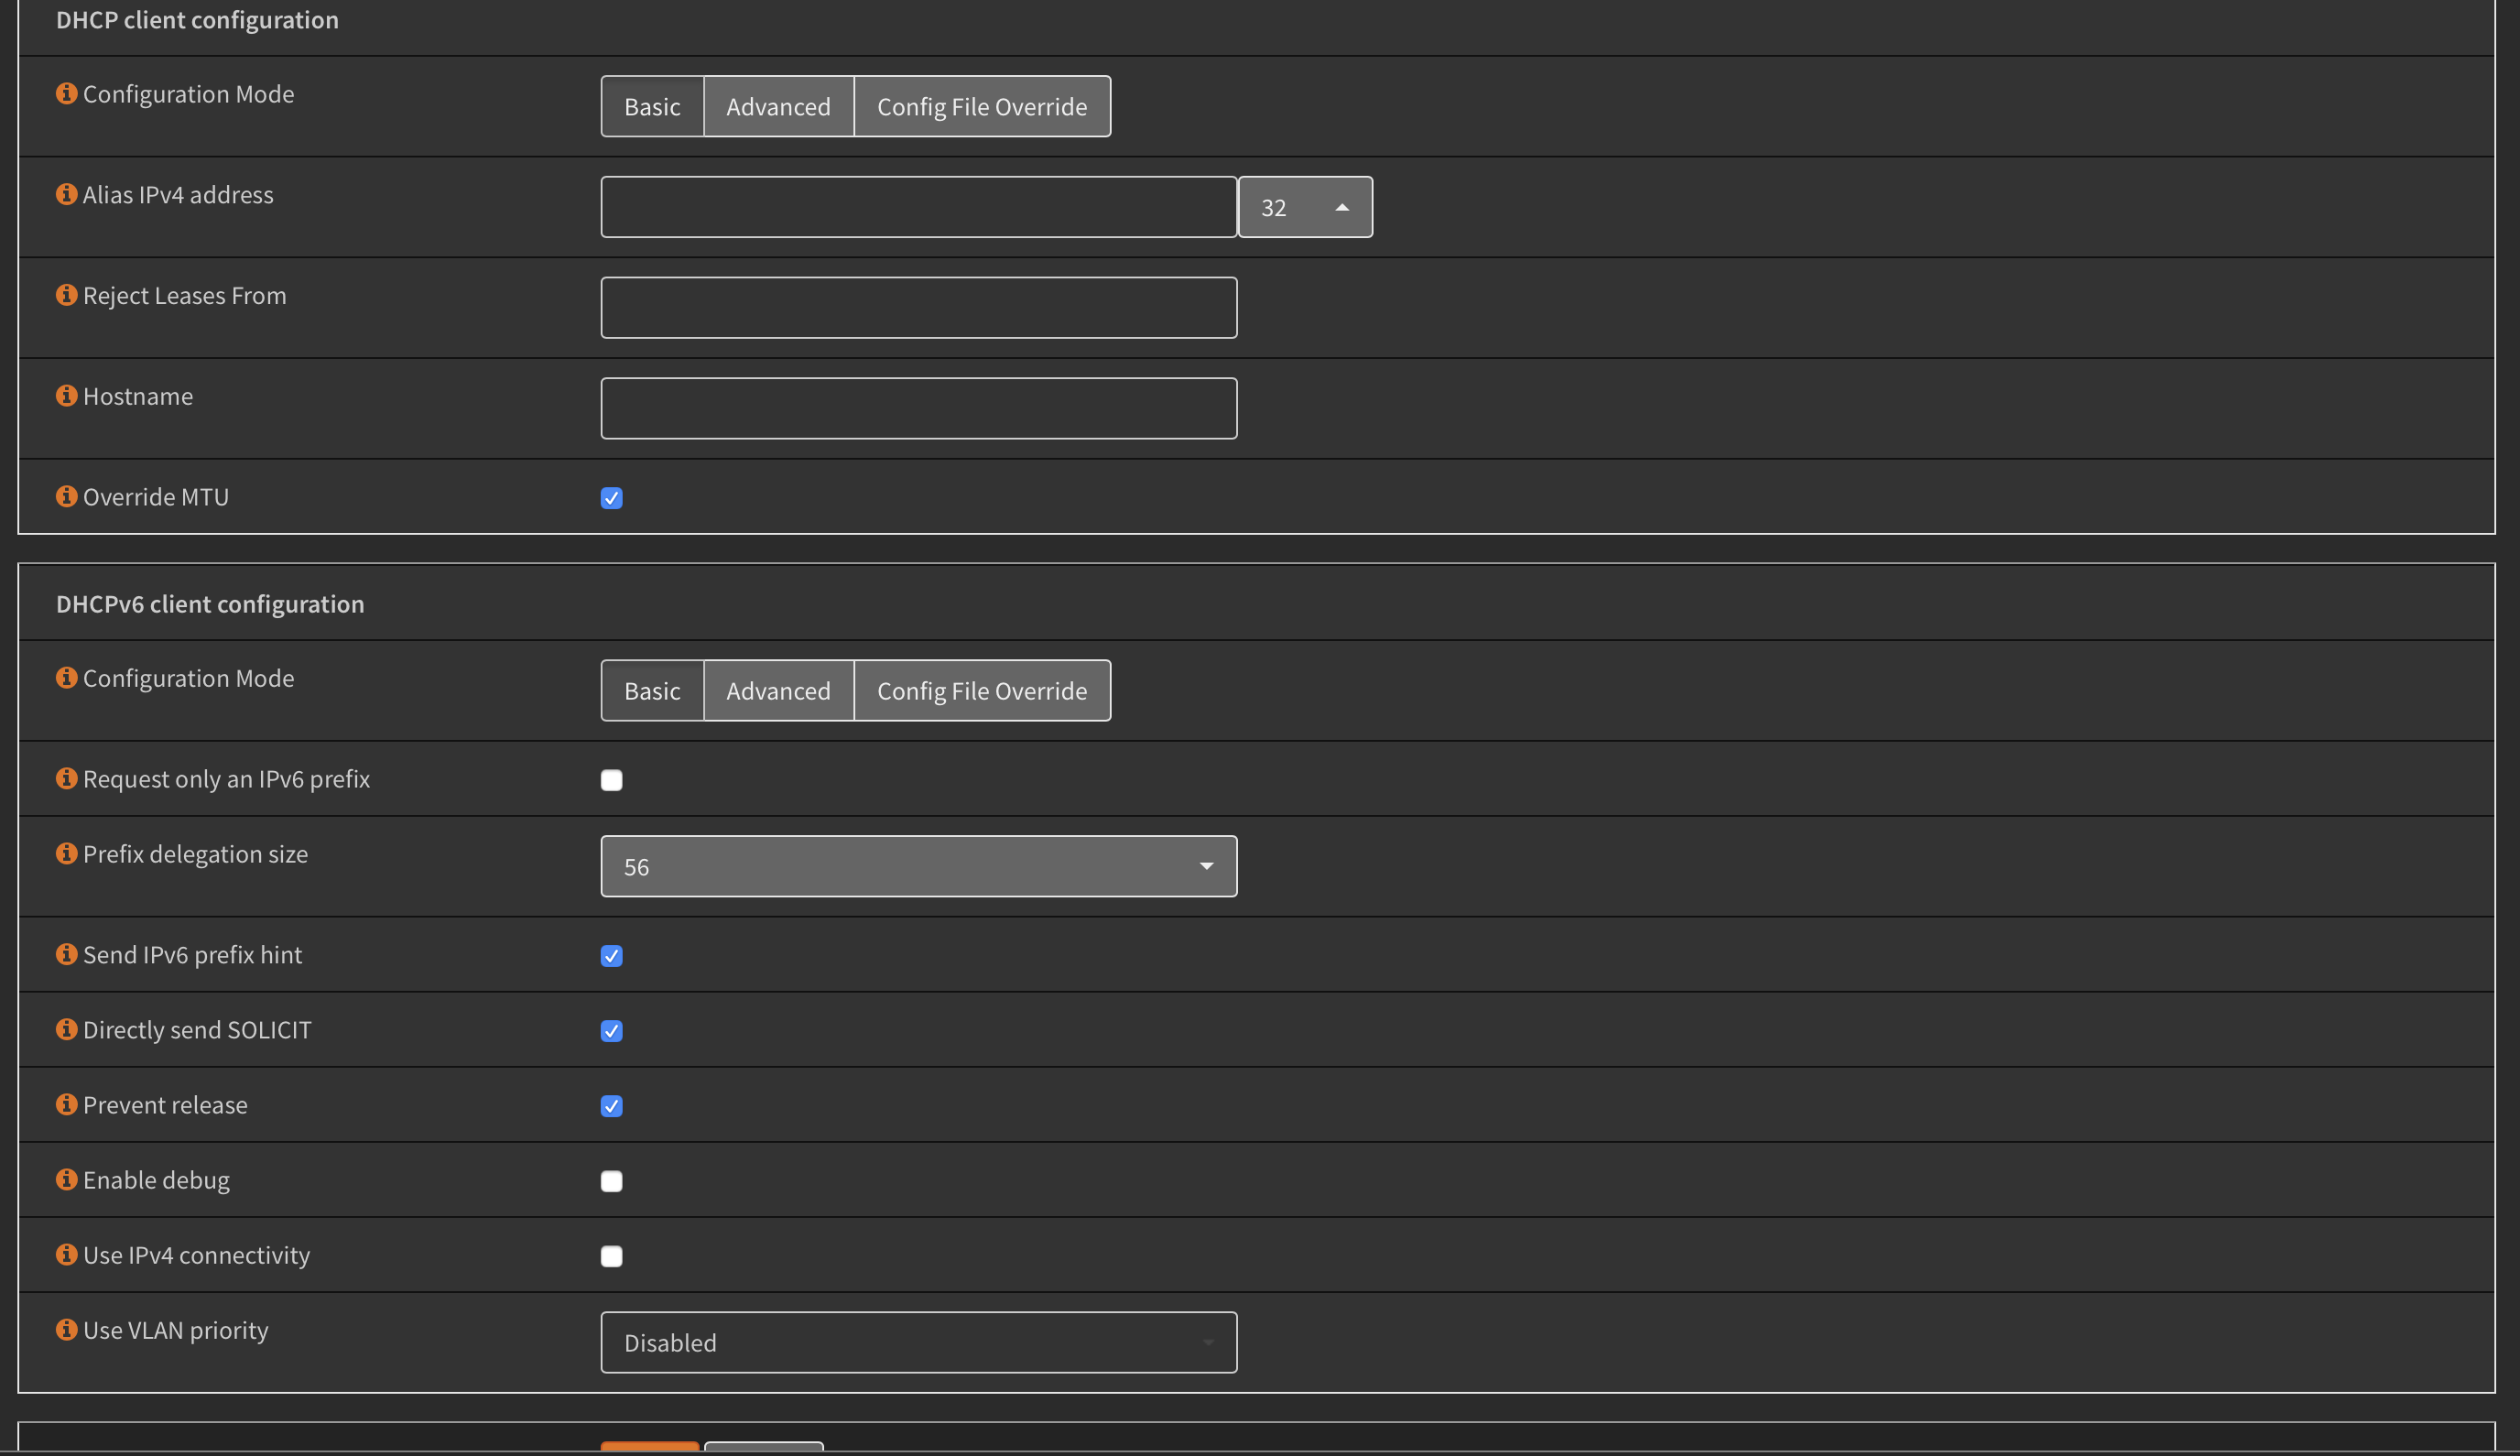Click info icon beside Directly send SOLICIT
This screenshot has height=1456, width=2520.
pos(66,1029)
